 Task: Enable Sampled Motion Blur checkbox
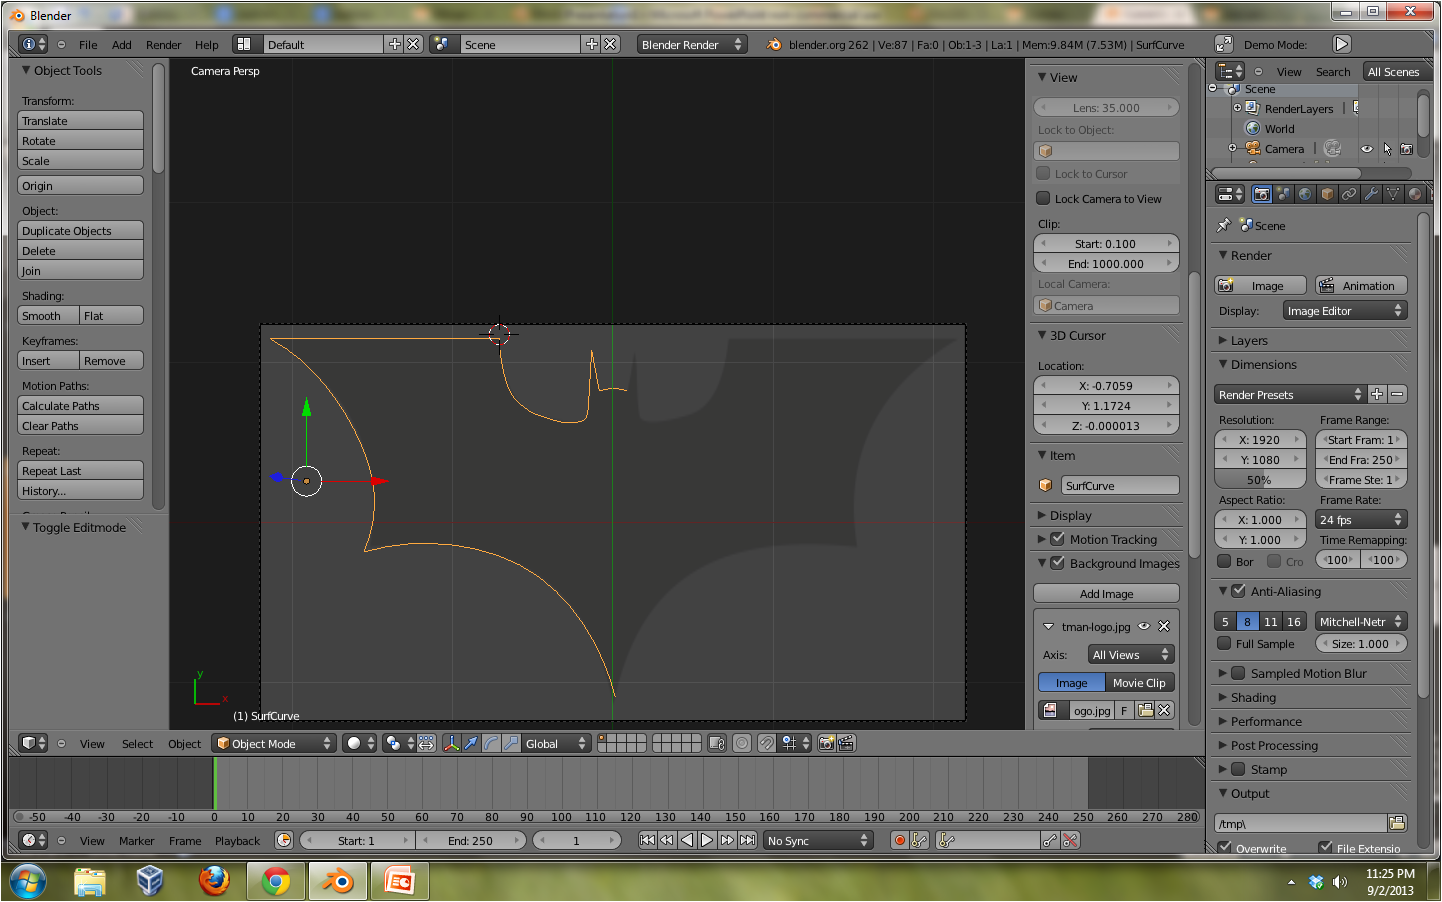(1238, 673)
